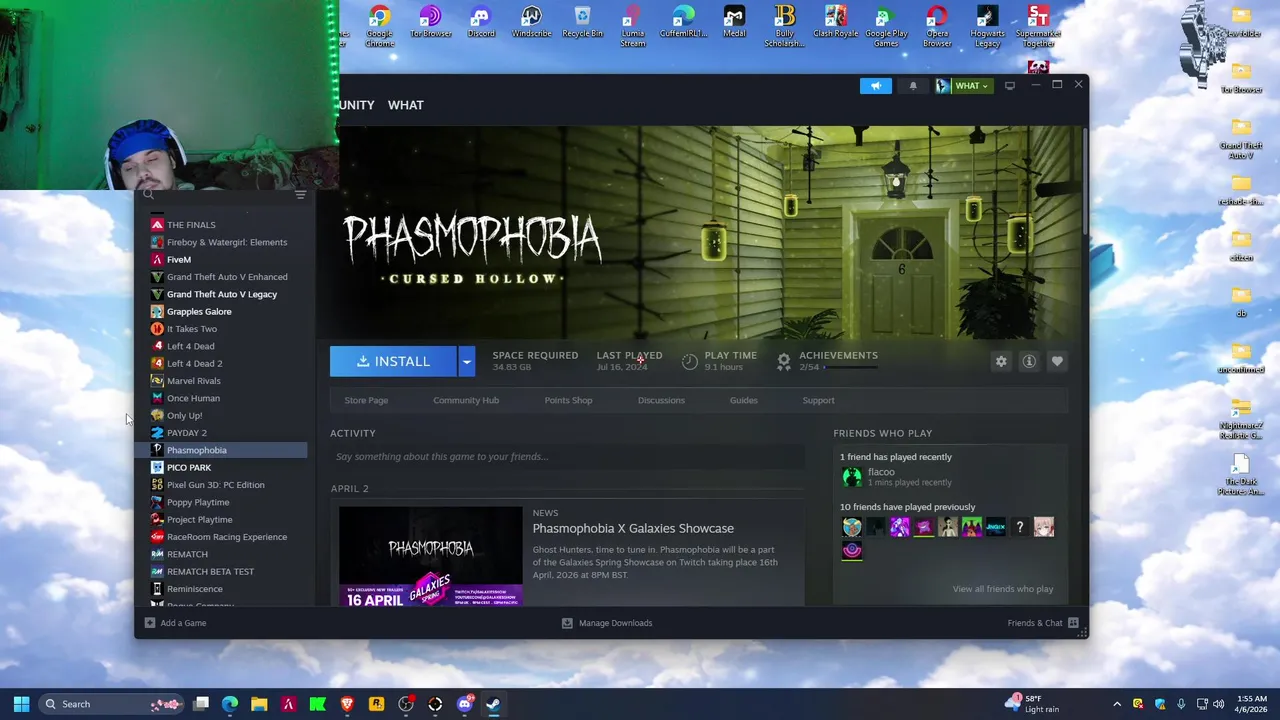Open Steam announcements megaphone button
The height and width of the screenshot is (720, 1280).
click(x=875, y=86)
